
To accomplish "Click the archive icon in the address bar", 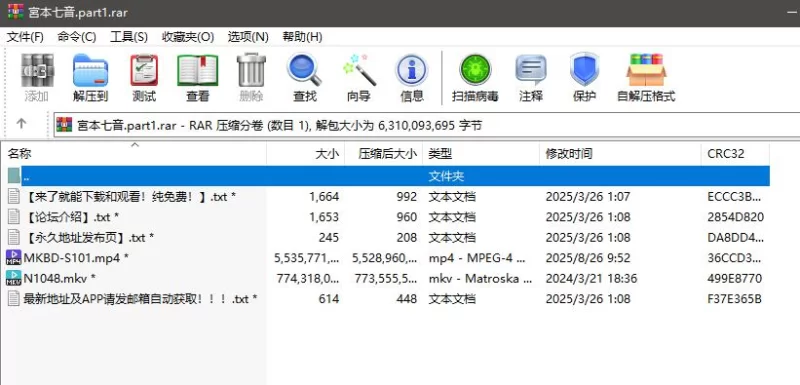I will click(64, 124).
